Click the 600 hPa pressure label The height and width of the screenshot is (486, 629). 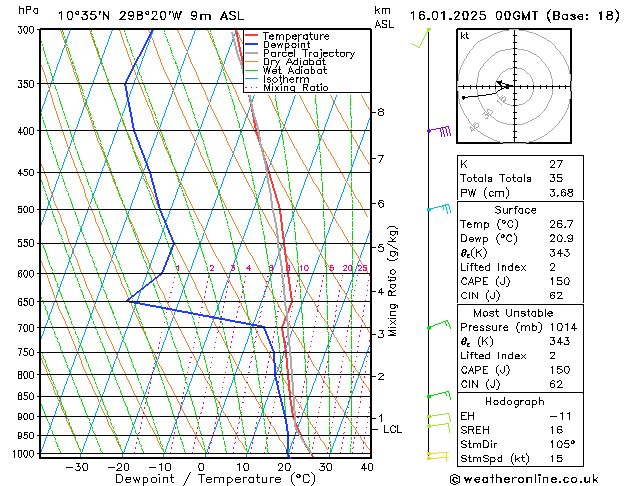28,273
